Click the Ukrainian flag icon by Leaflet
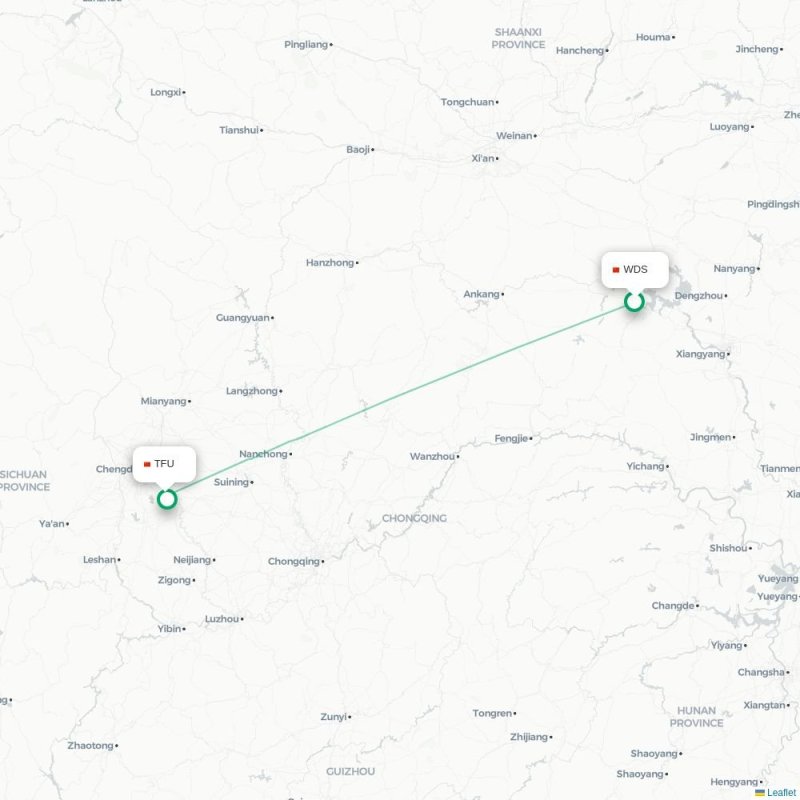 (760, 792)
